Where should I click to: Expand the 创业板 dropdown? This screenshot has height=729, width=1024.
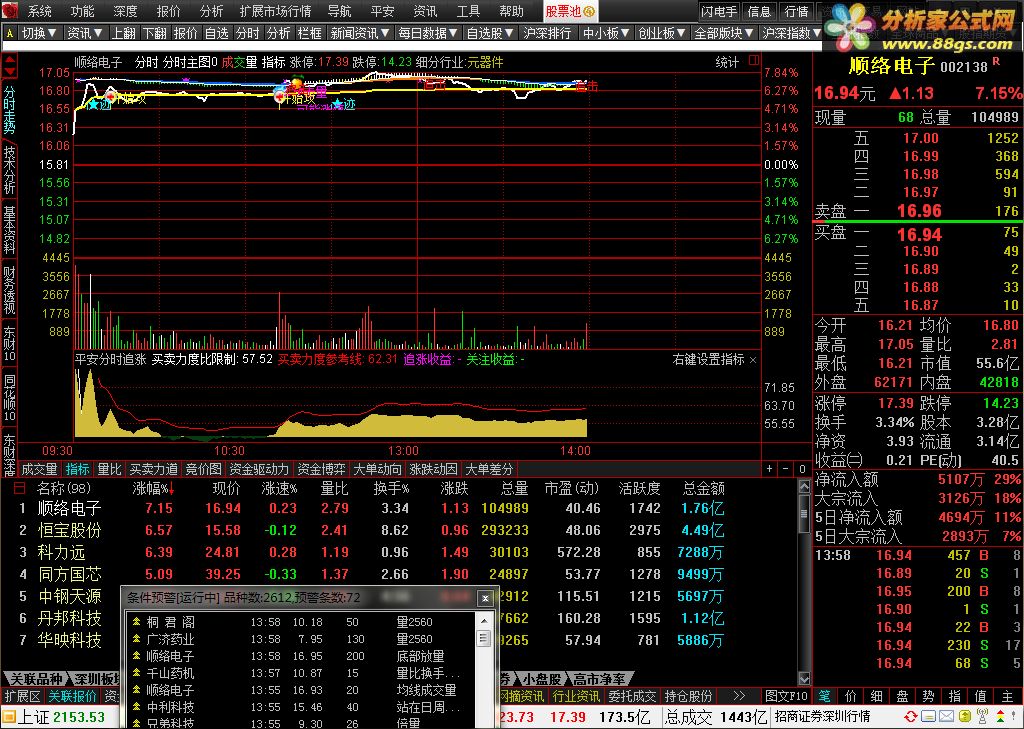(662, 33)
